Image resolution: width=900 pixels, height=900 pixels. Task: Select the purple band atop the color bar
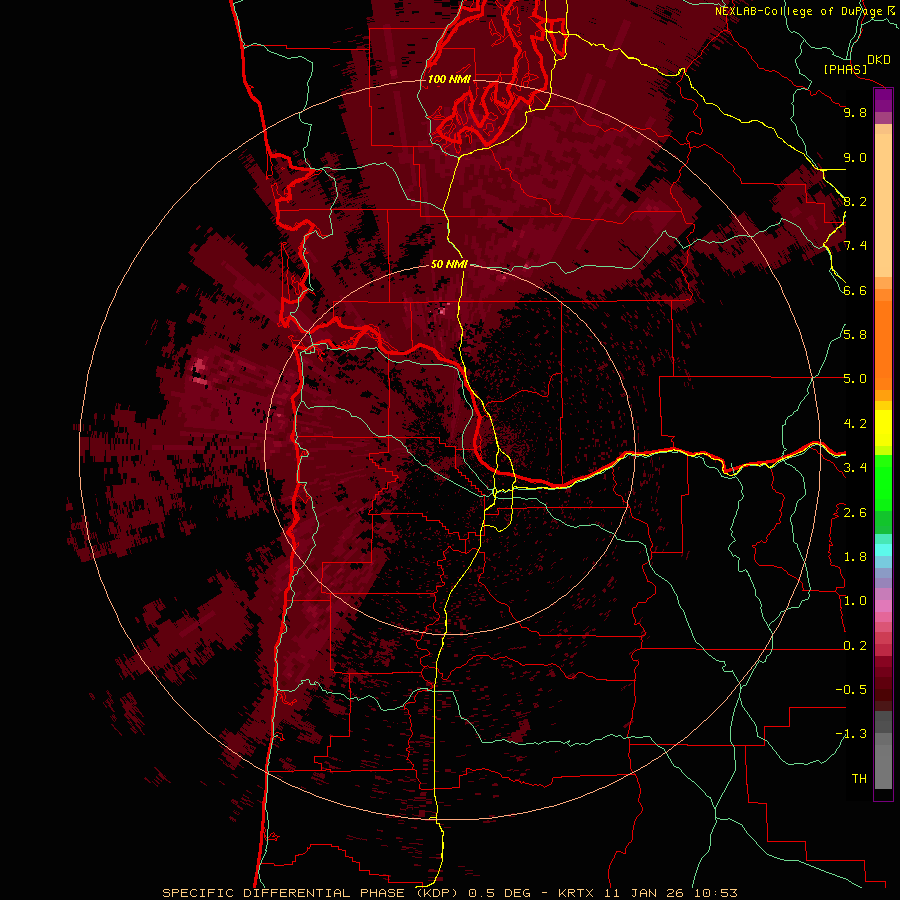coord(883,100)
